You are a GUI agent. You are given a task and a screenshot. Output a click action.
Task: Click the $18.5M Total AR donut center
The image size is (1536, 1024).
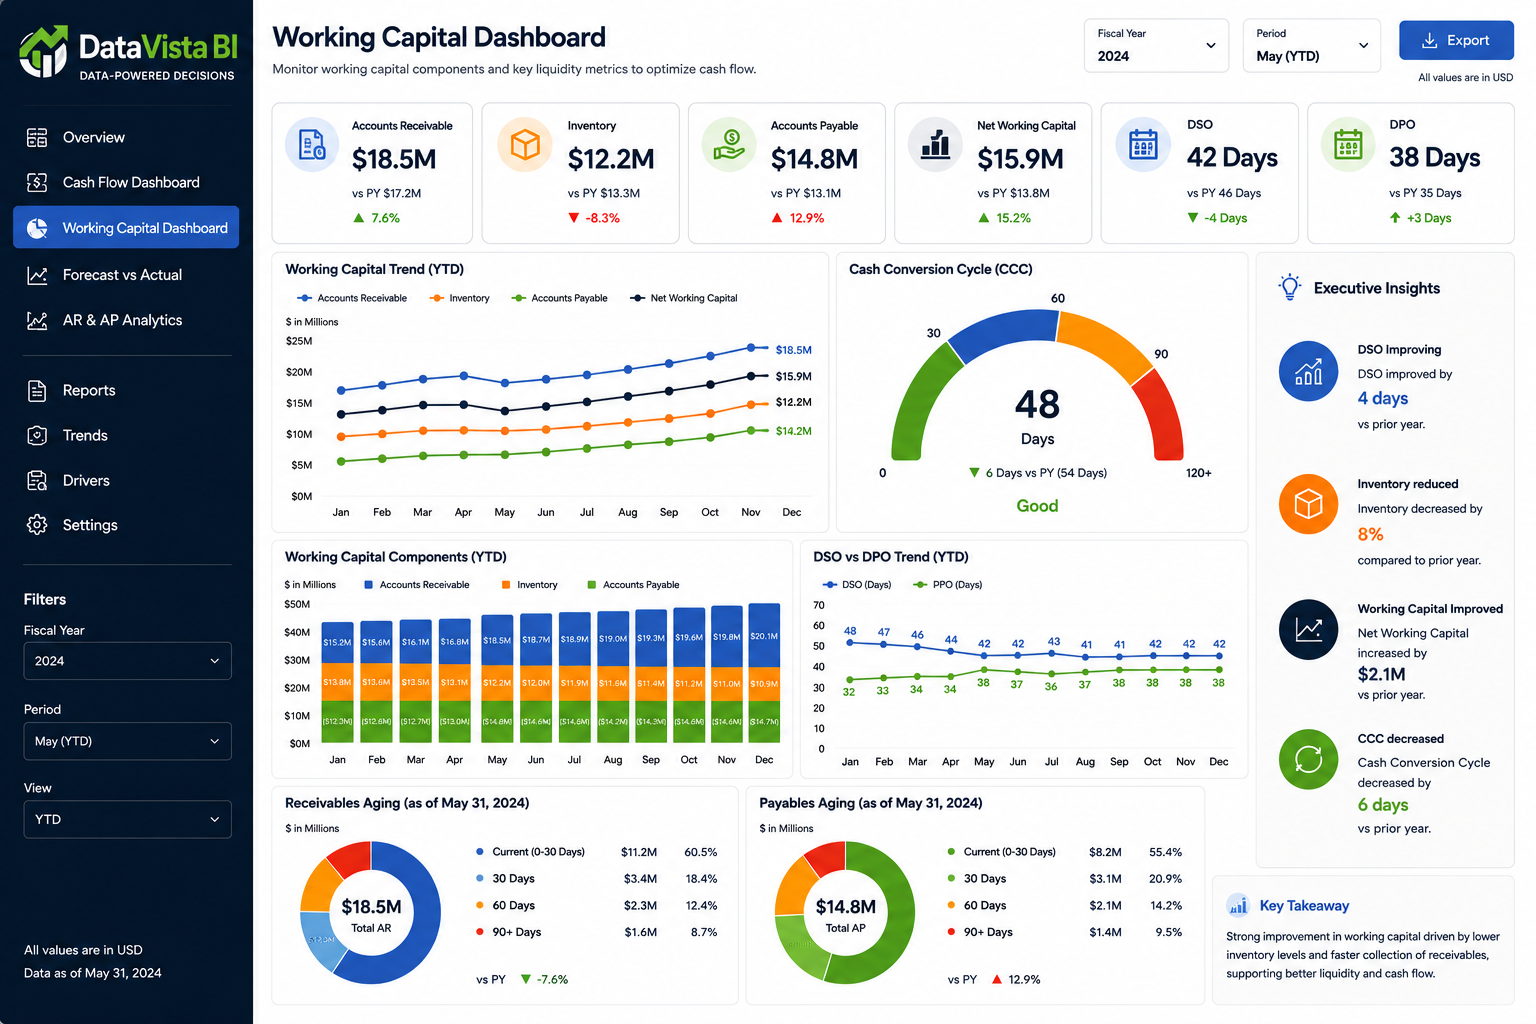[x=371, y=913]
